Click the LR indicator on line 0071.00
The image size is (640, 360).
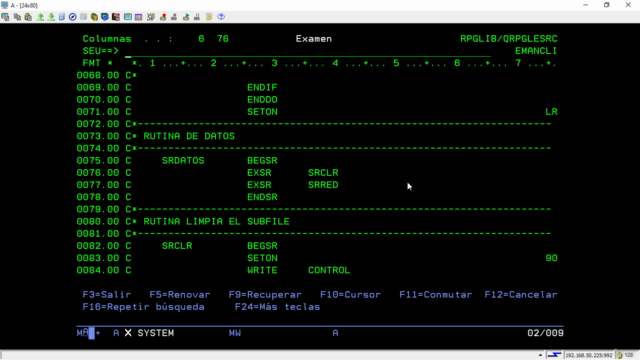coord(551,112)
